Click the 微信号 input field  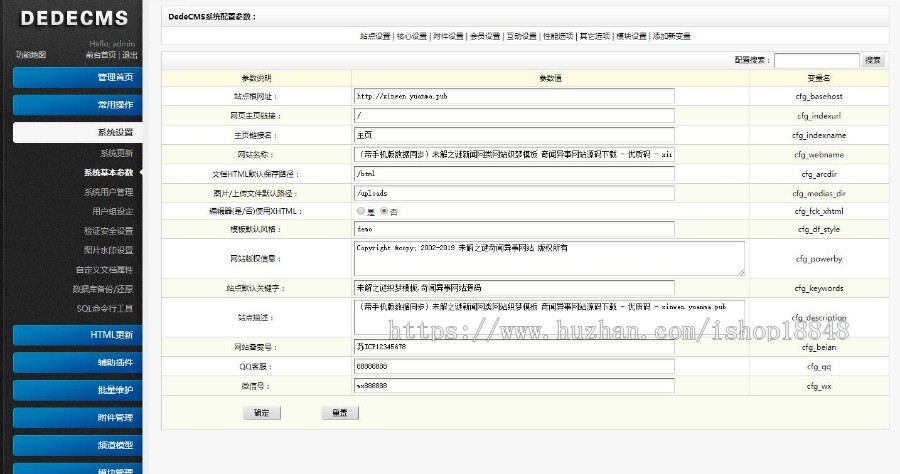pyautogui.click(x=514, y=386)
